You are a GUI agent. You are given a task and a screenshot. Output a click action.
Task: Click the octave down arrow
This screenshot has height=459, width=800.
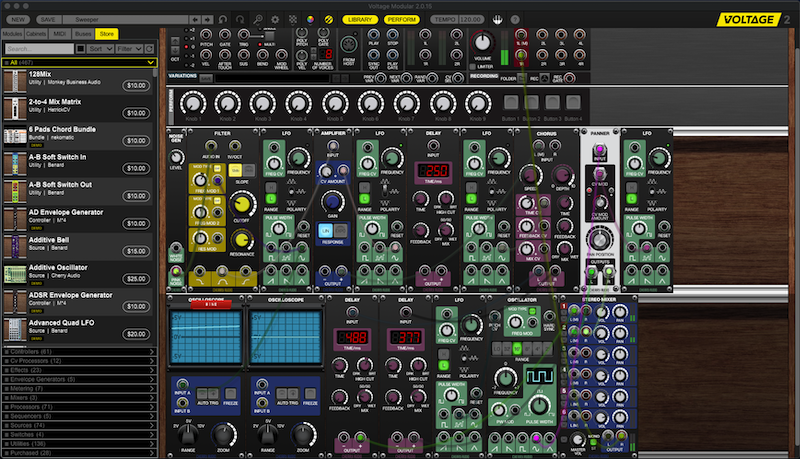tap(175, 50)
